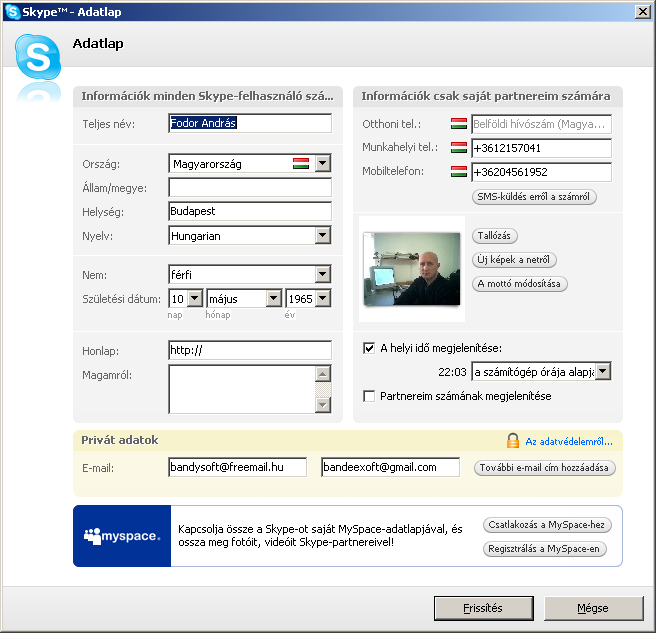The height and width of the screenshot is (633, 656).
Task: Click the flag icon beside Mobiltelefon
Action: 459,172
